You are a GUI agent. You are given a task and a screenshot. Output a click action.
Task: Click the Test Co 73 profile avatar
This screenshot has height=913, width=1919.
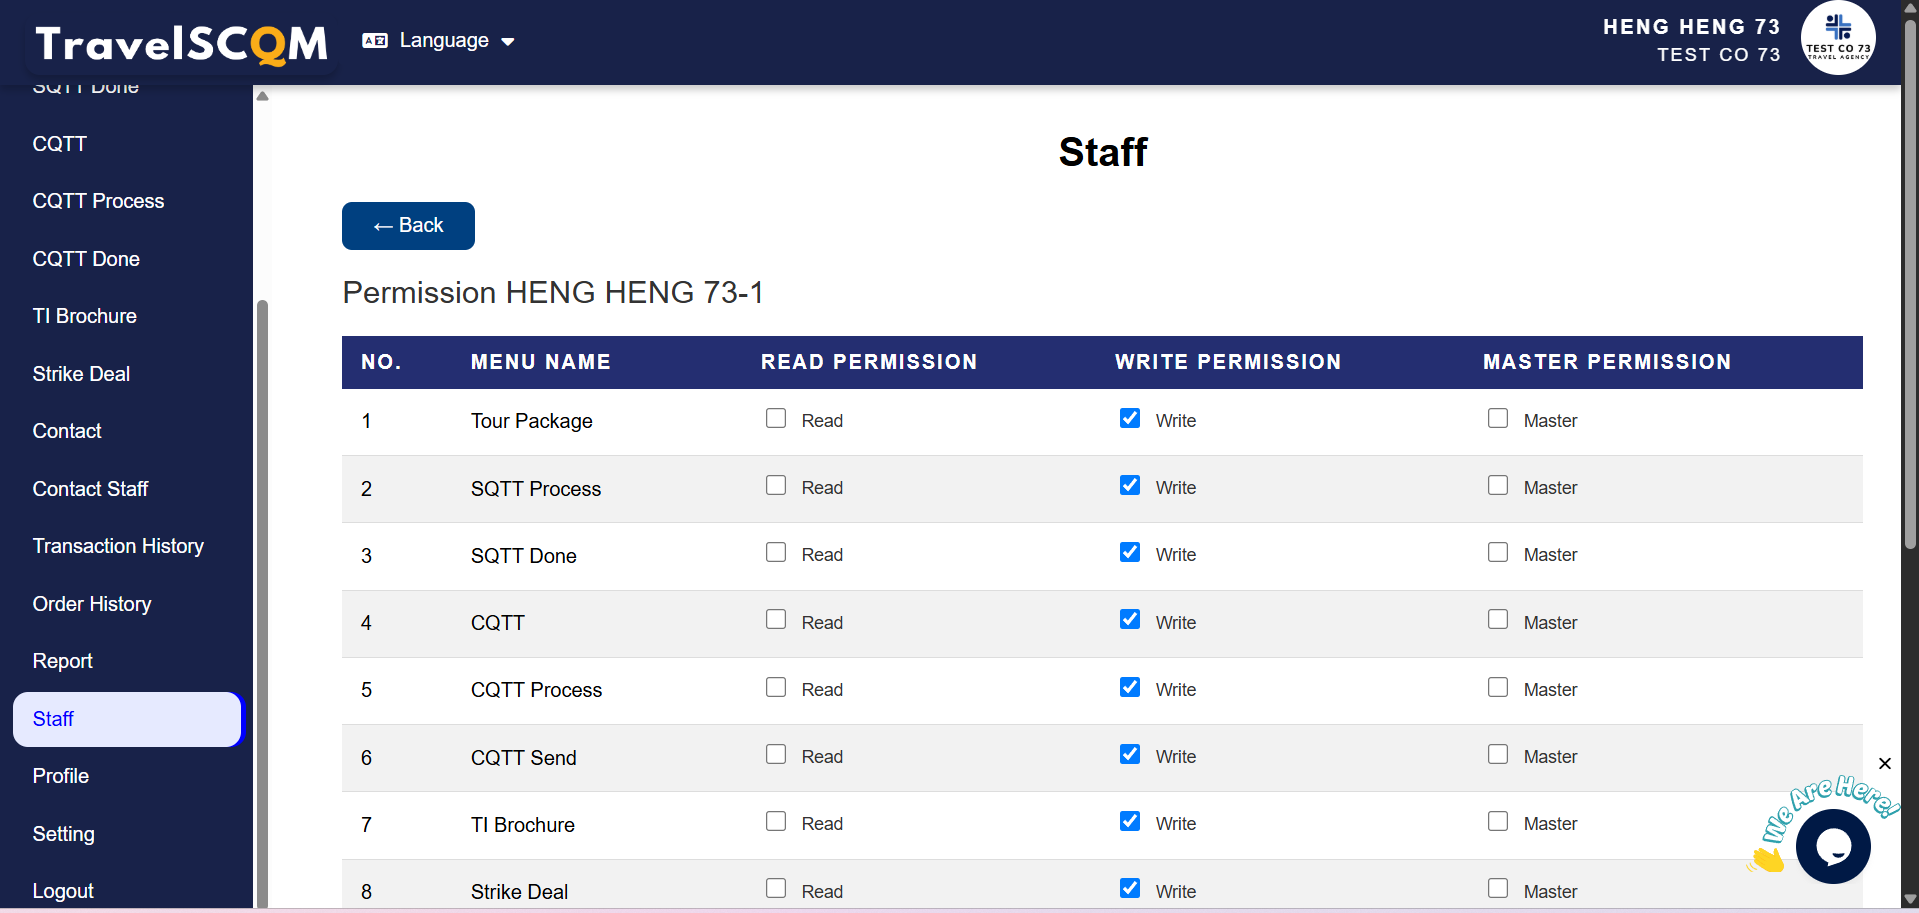1837,39
